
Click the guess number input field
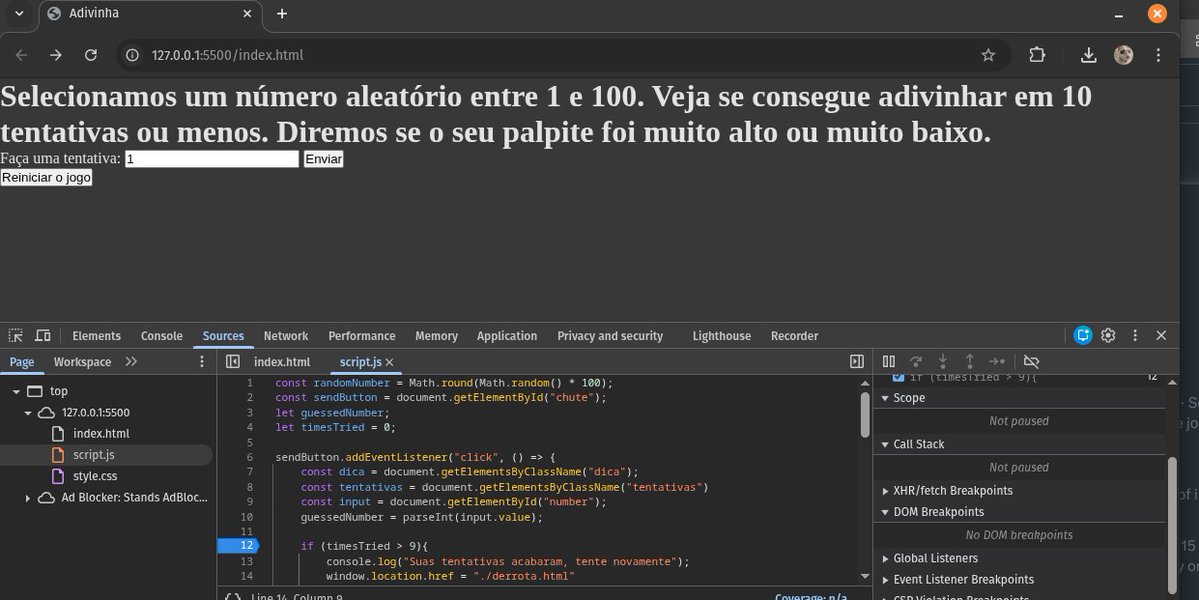coord(210,158)
